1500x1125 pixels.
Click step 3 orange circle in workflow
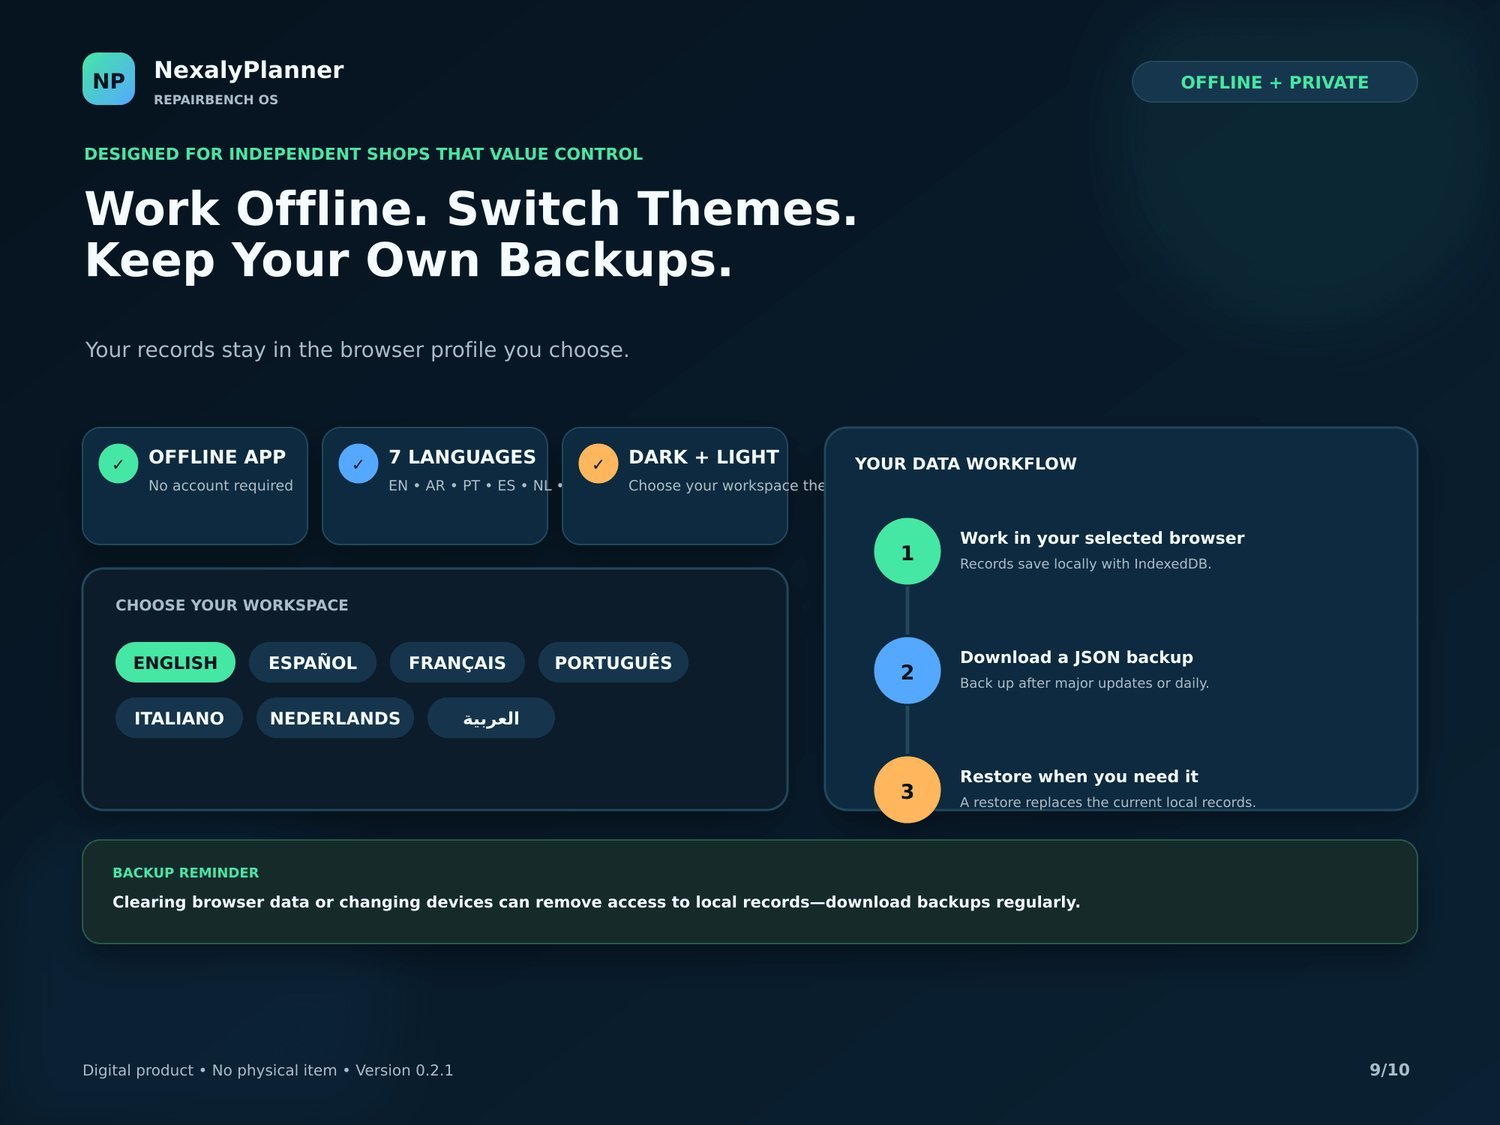(907, 790)
